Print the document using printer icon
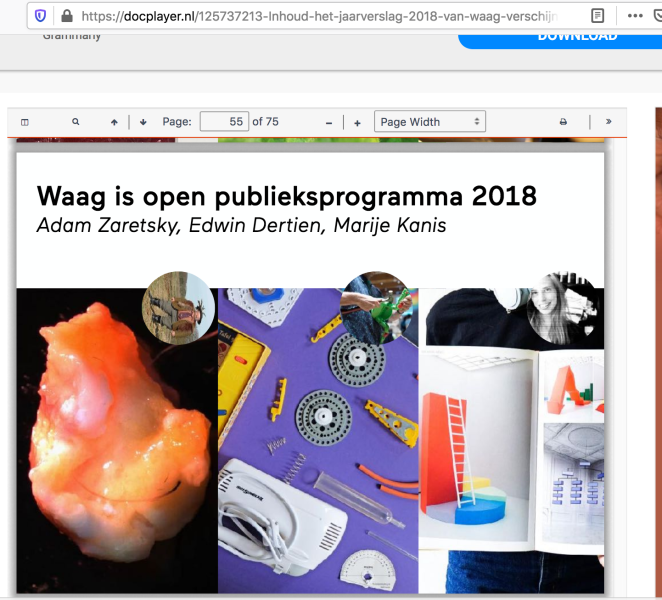 tap(563, 122)
